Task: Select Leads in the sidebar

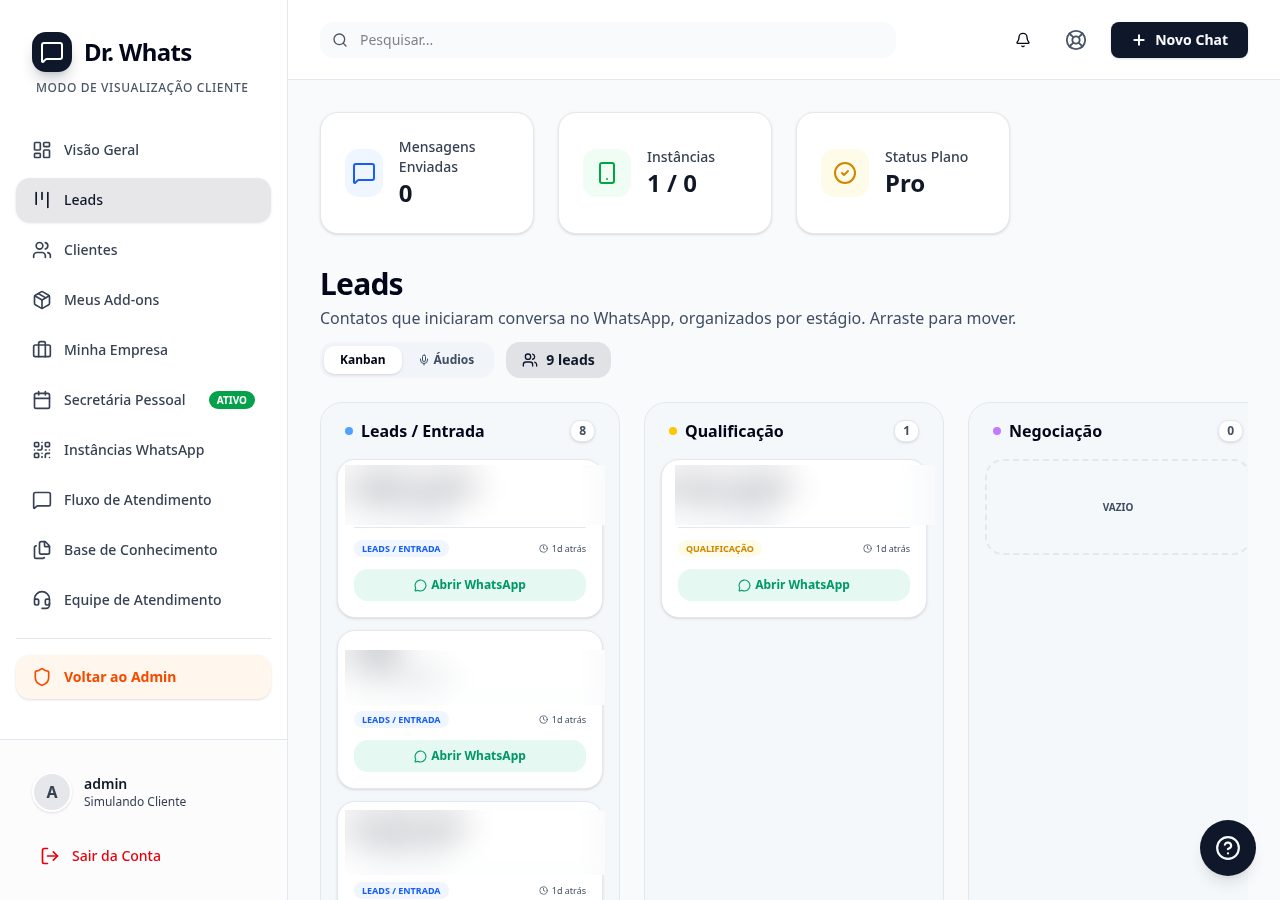Action: [143, 200]
